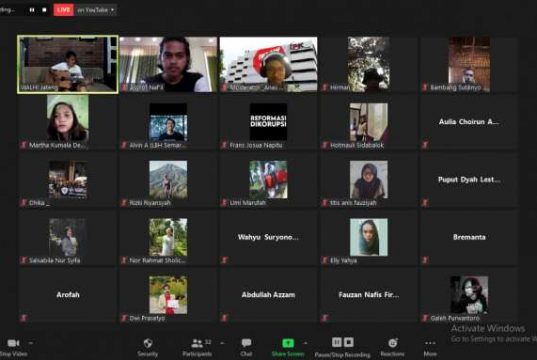537x360 pixels.
Task: Click the muted mic icon beside Hotmauli Sidabalok
Action: (325, 145)
